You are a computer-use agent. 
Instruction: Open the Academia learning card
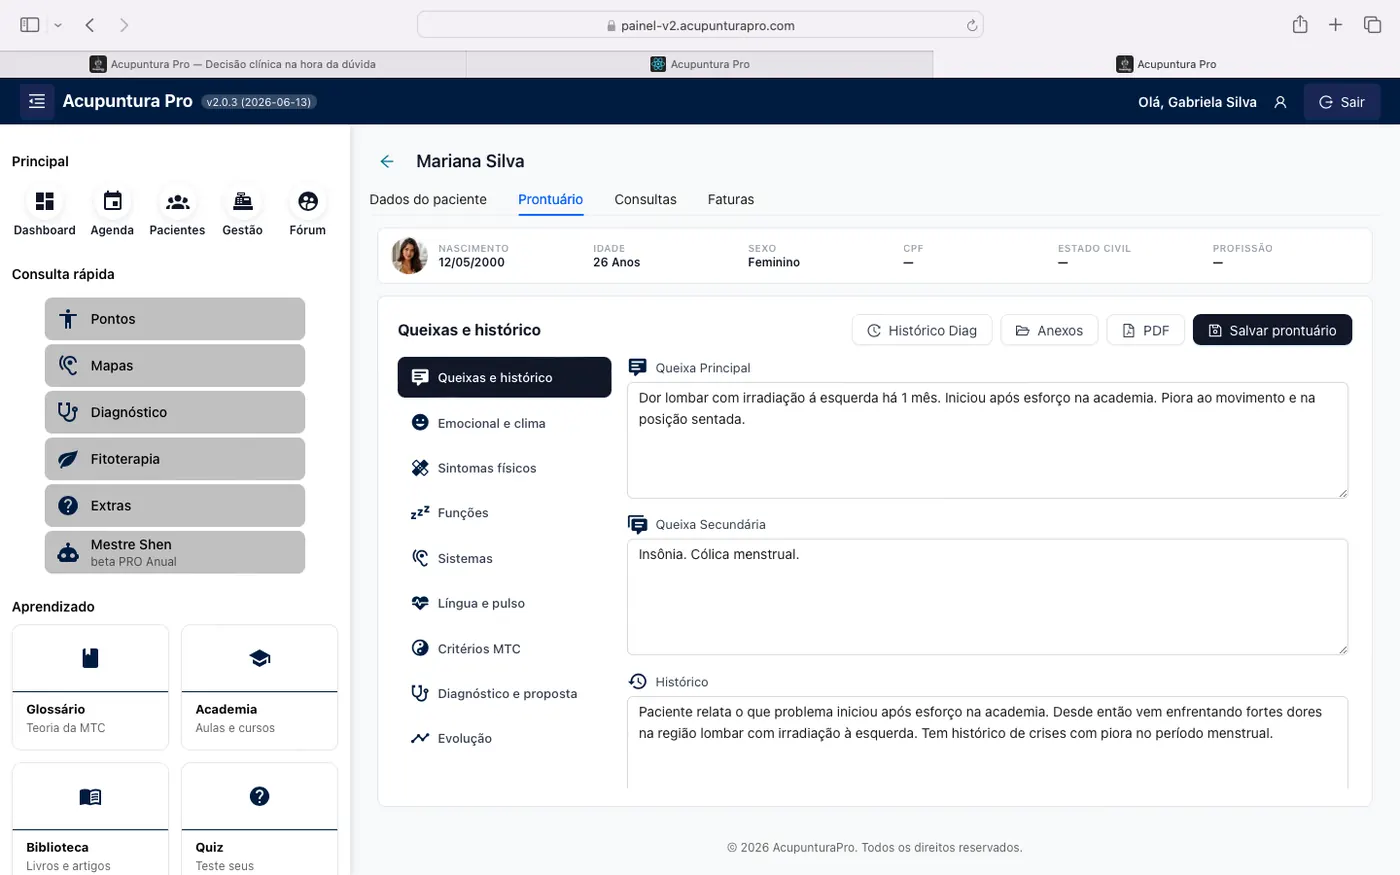[x=260, y=687]
